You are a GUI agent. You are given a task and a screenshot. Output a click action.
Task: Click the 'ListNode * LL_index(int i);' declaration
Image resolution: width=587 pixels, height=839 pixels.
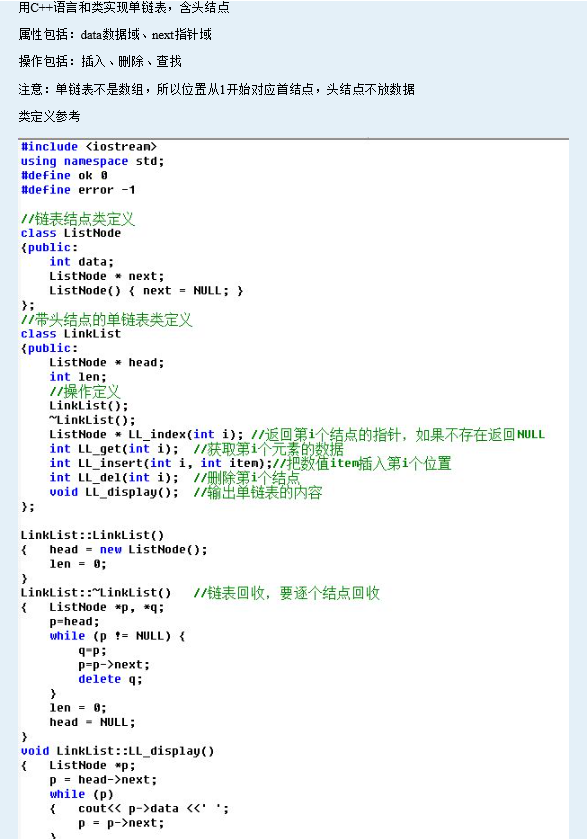click(x=146, y=435)
